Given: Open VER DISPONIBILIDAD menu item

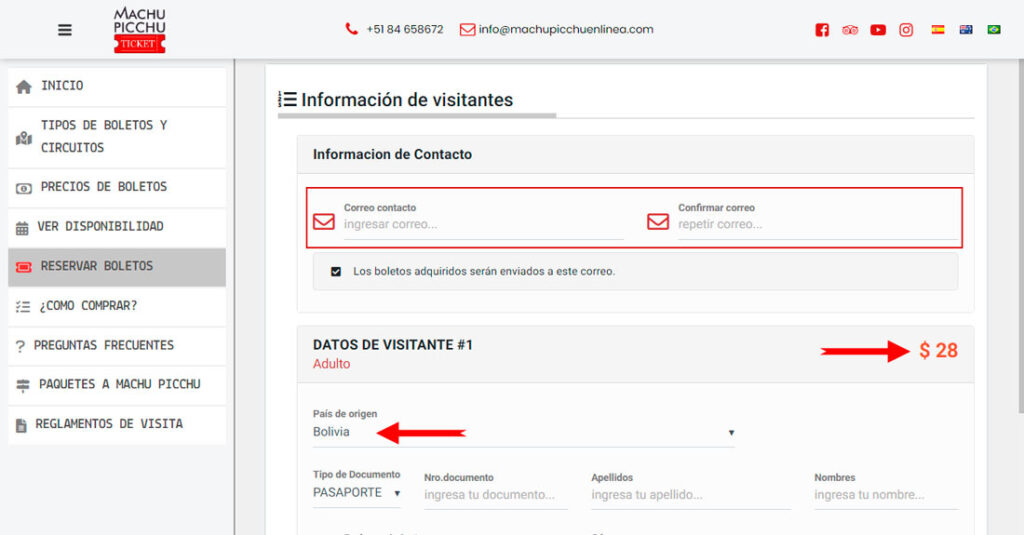Looking at the screenshot, I should point(100,227).
